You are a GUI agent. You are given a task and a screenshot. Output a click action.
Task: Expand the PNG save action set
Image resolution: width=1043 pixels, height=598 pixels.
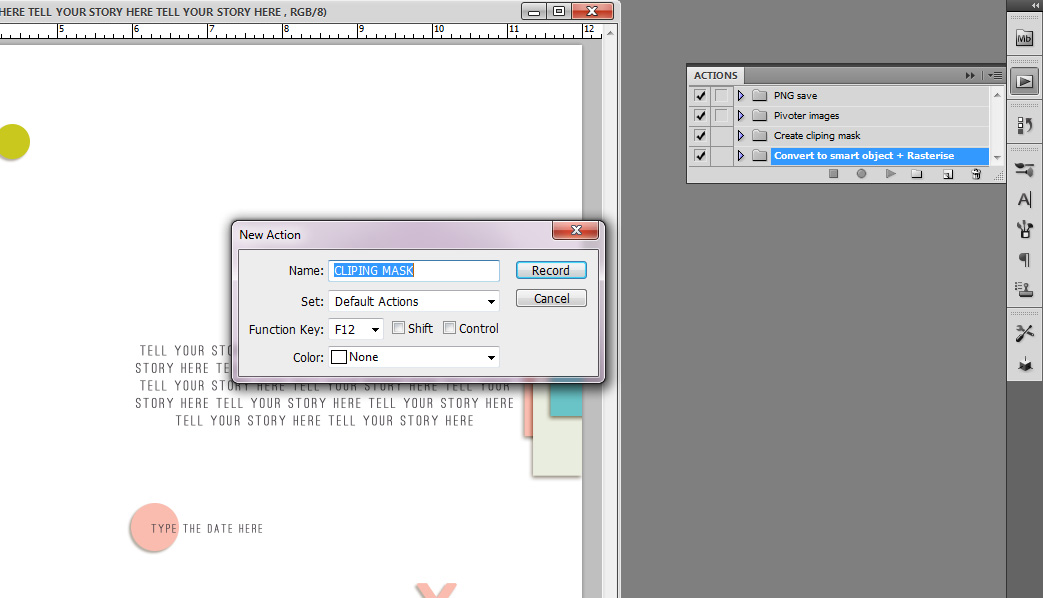[740, 96]
